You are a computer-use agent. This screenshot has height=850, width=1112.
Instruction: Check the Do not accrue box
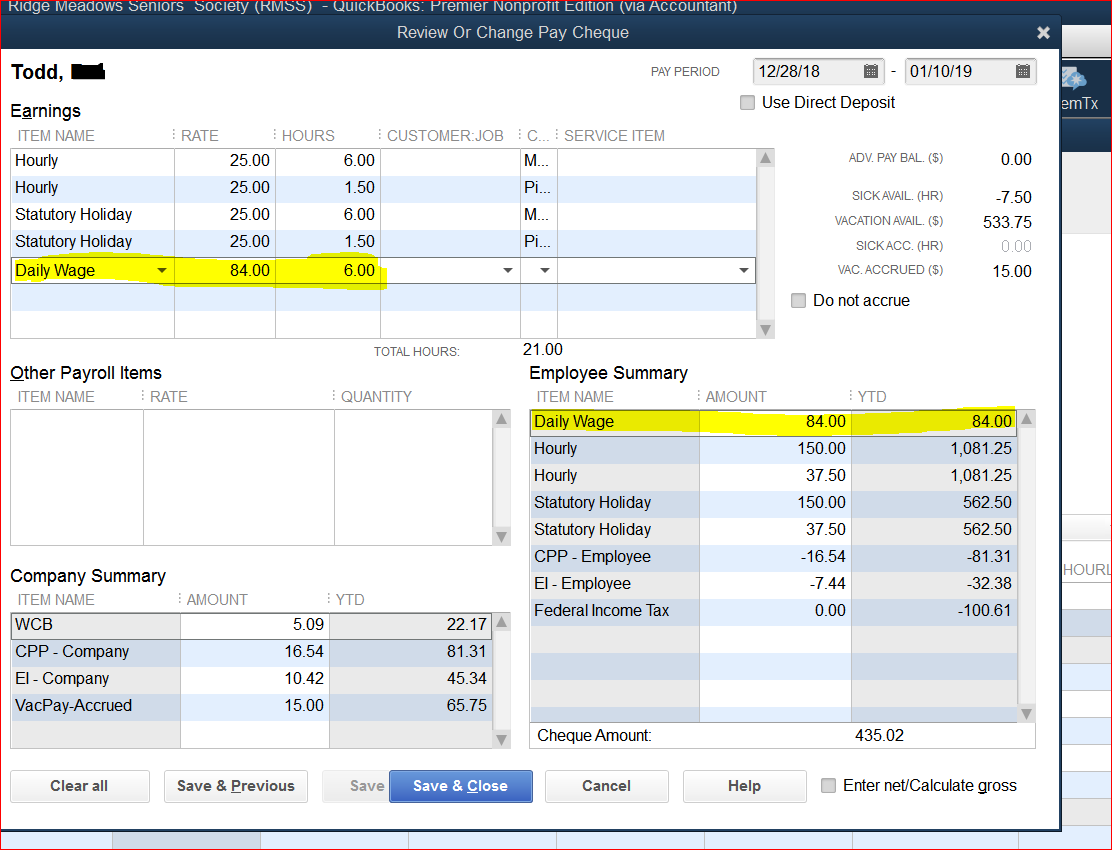click(798, 300)
